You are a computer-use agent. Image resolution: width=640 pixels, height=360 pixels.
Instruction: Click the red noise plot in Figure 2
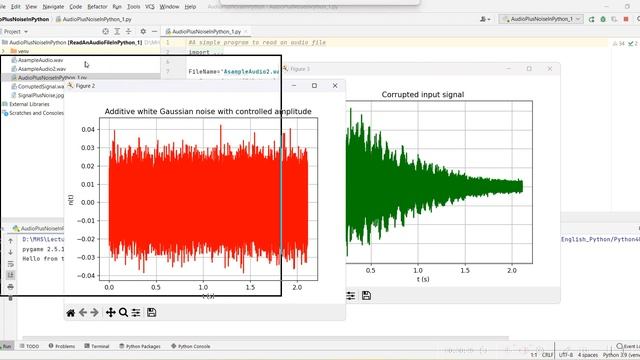208,199
